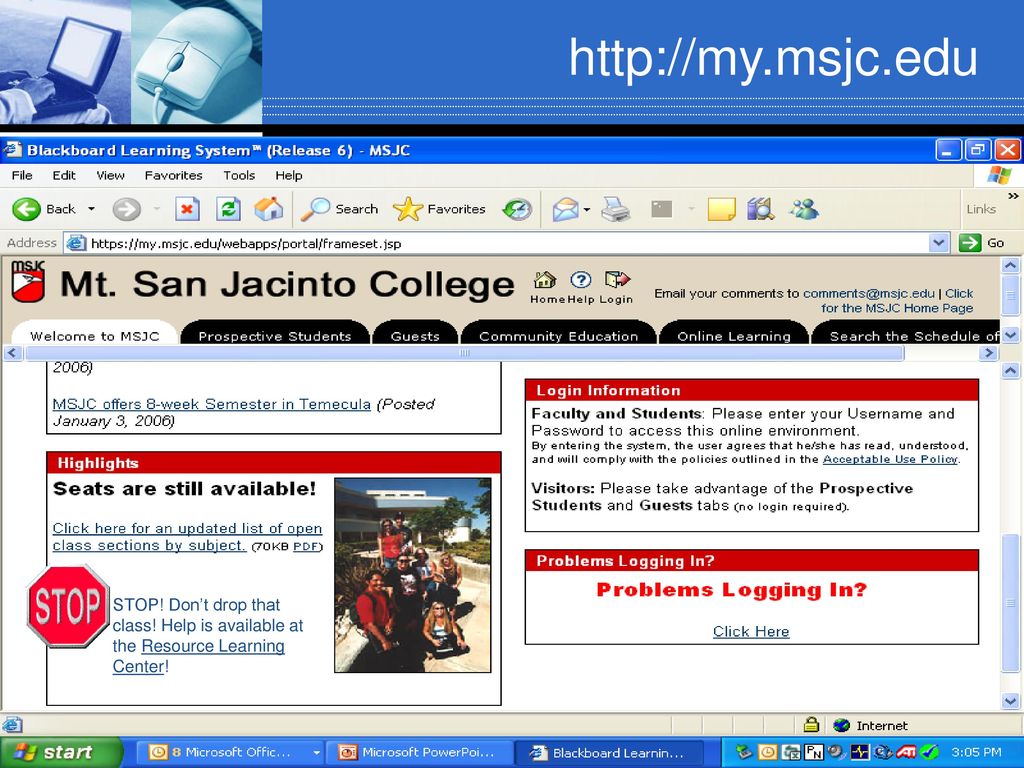
Task: Click the grey Forward arrow button
Action: tap(126, 209)
